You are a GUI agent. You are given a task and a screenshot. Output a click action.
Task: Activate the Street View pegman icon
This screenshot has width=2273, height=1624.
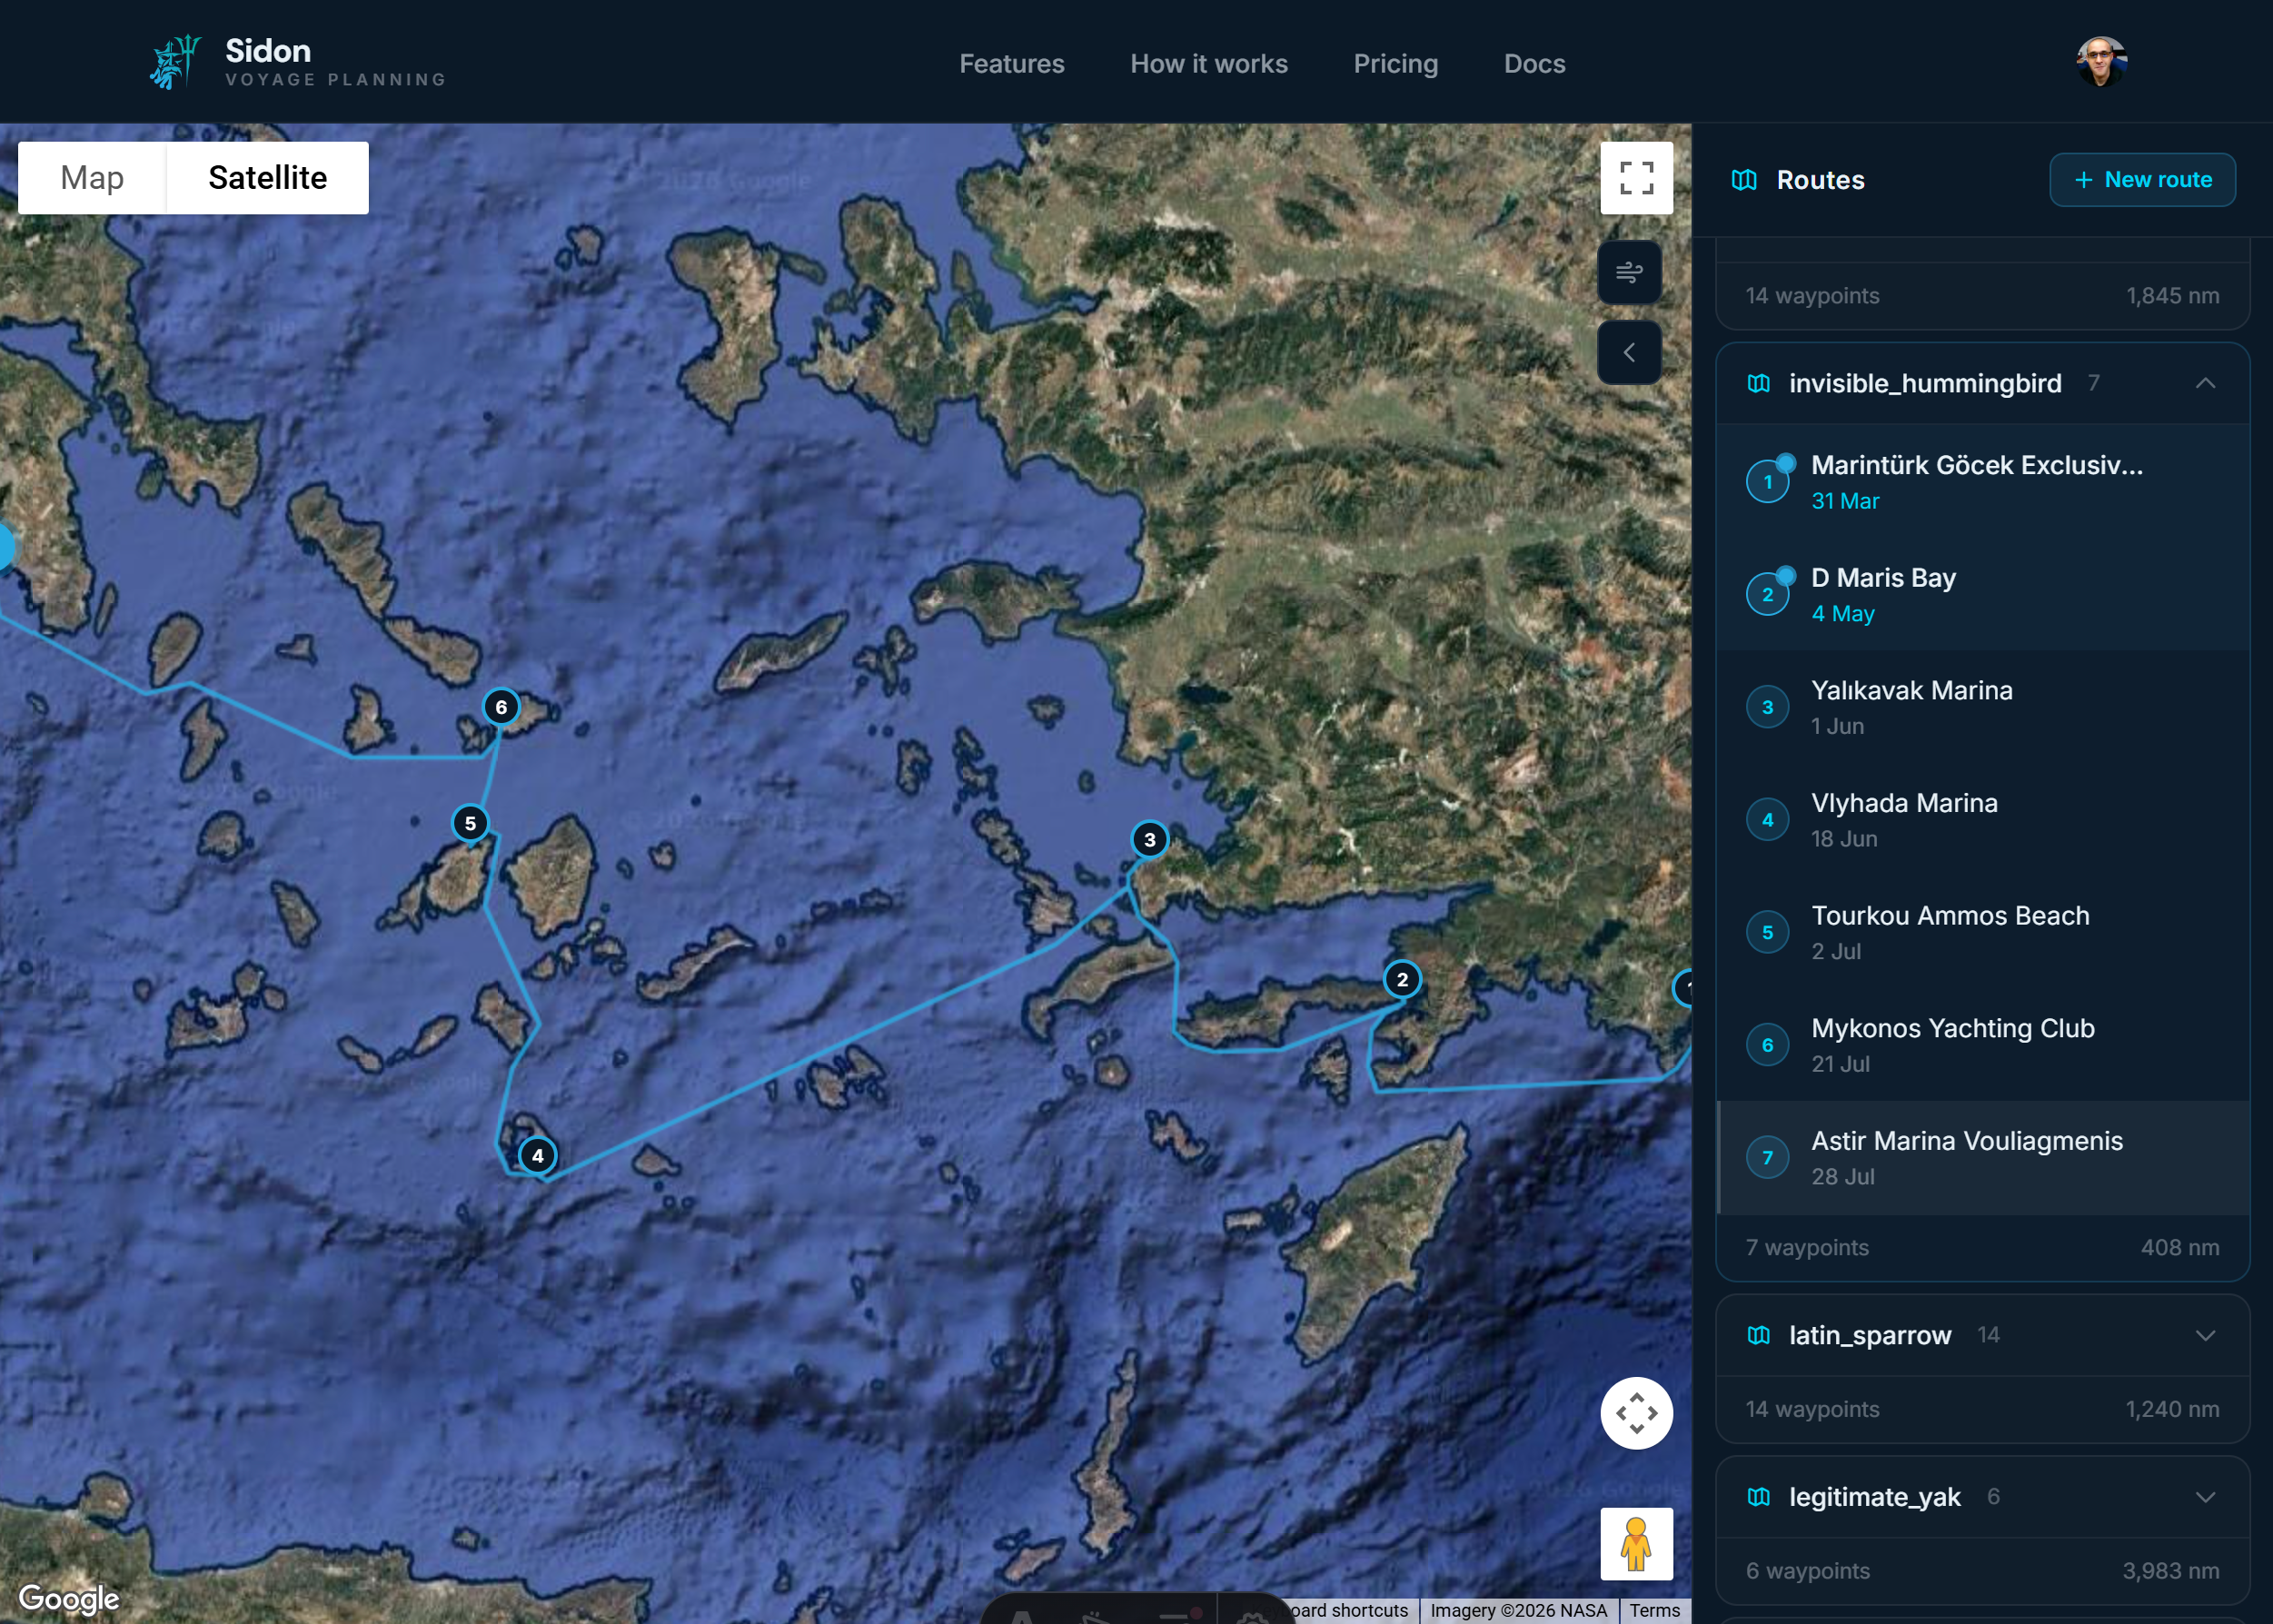click(1636, 1543)
